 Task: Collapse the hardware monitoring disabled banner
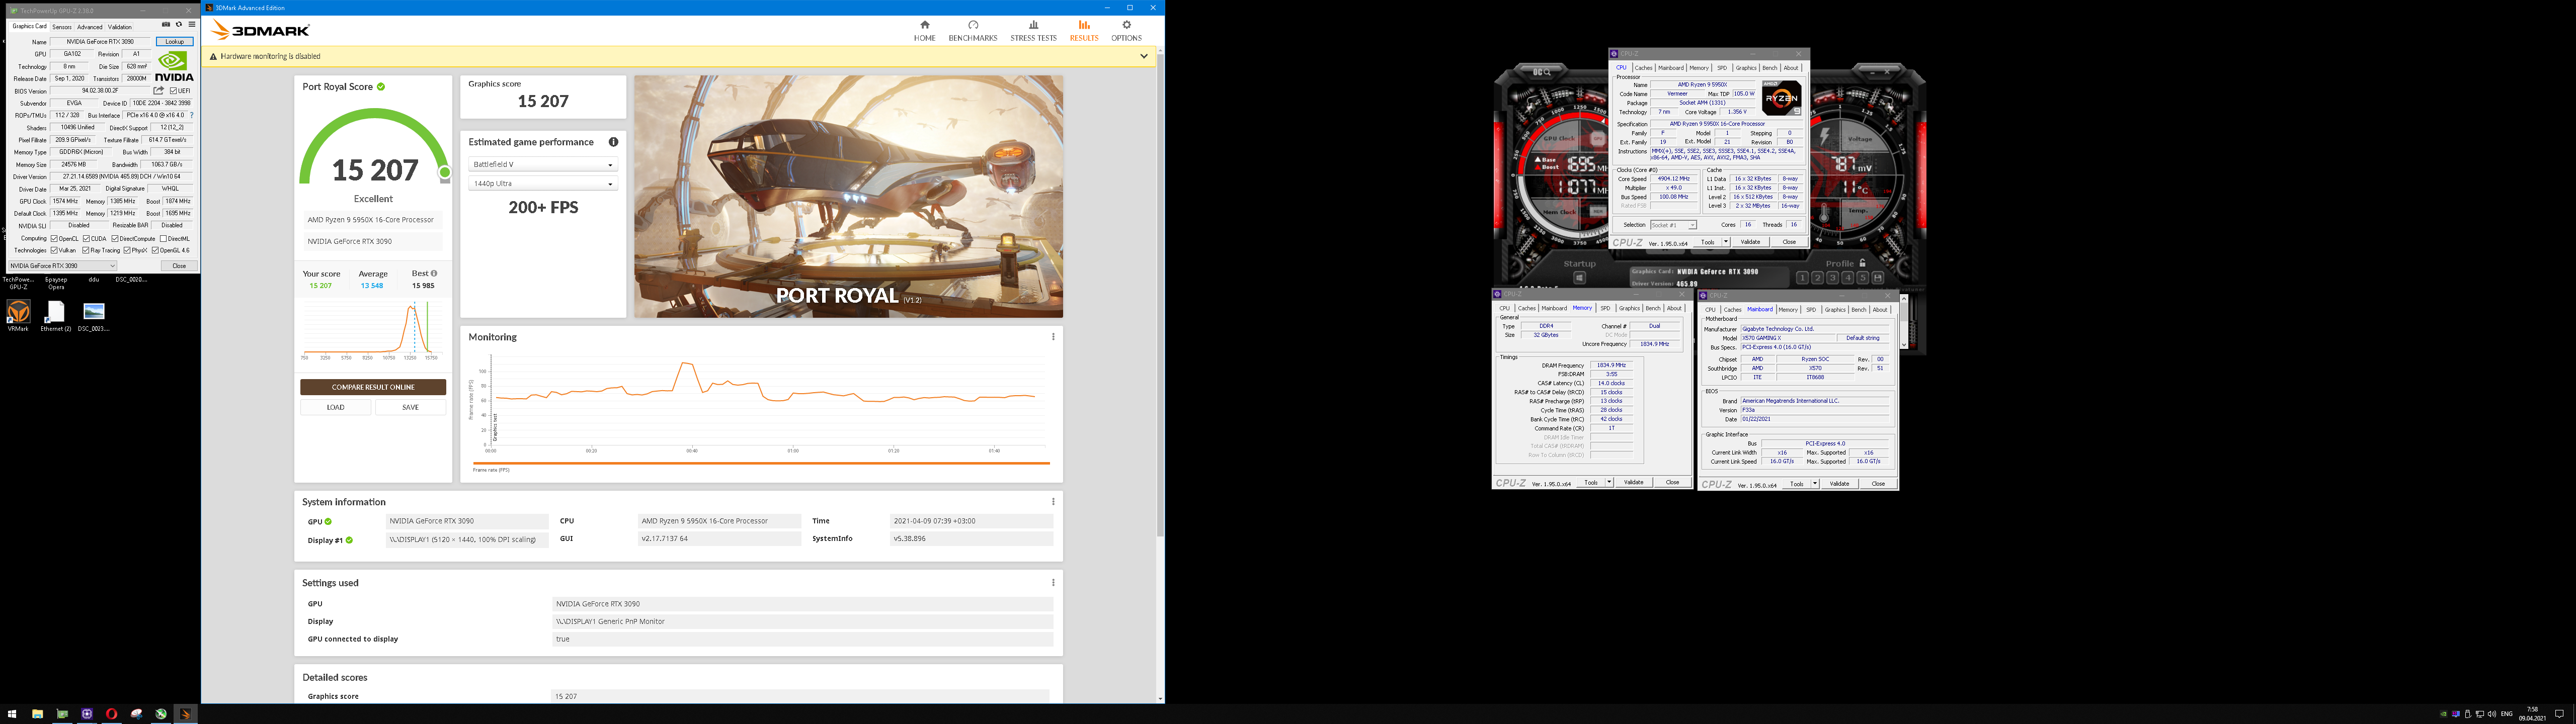pyautogui.click(x=1144, y=56)
